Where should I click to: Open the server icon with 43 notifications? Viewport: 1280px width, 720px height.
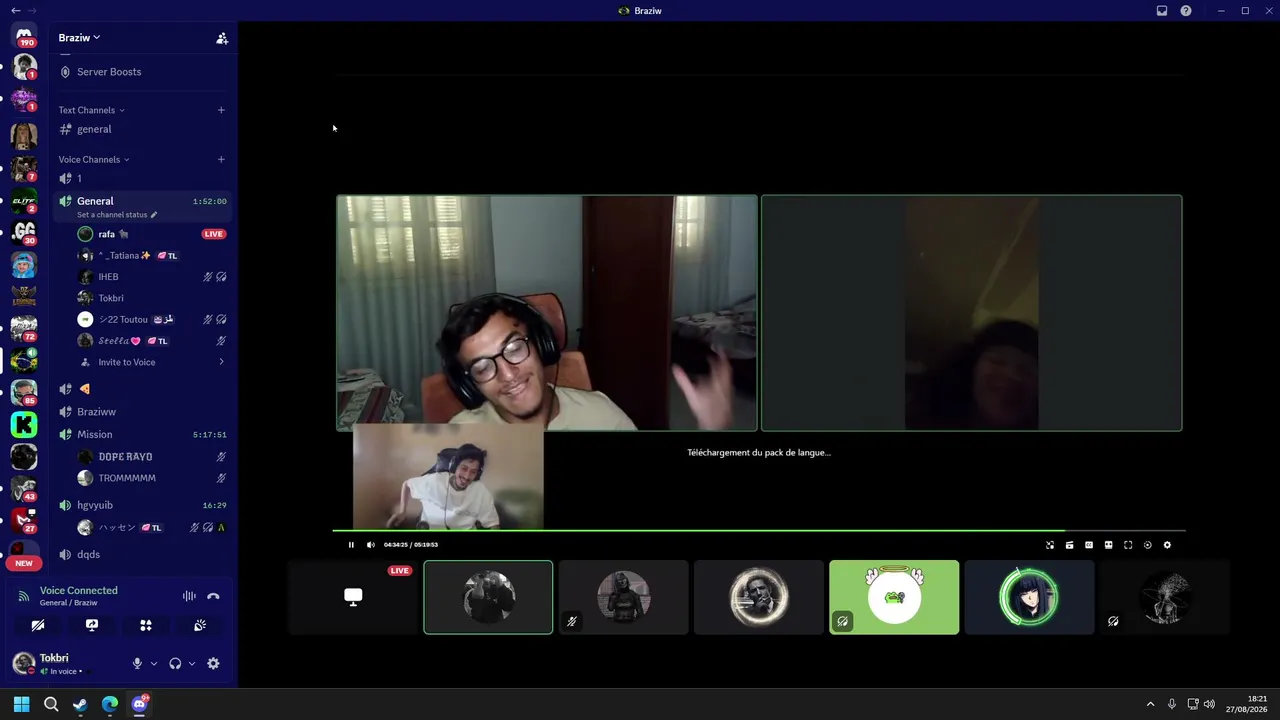point(24,489)
